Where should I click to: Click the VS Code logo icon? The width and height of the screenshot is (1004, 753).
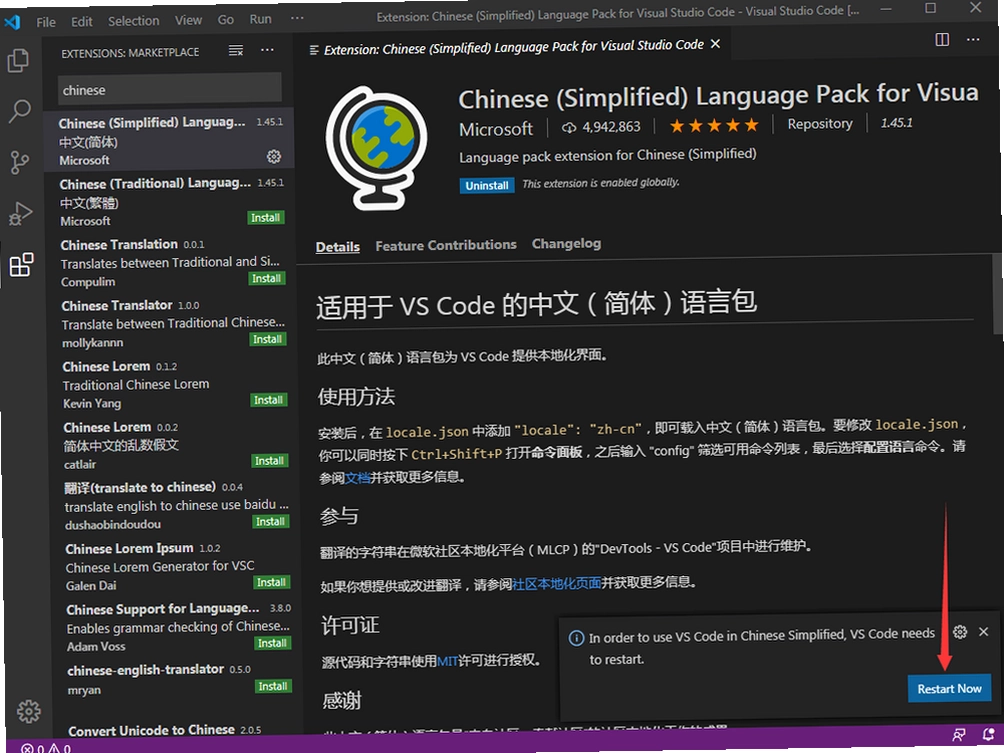[12, 22]
